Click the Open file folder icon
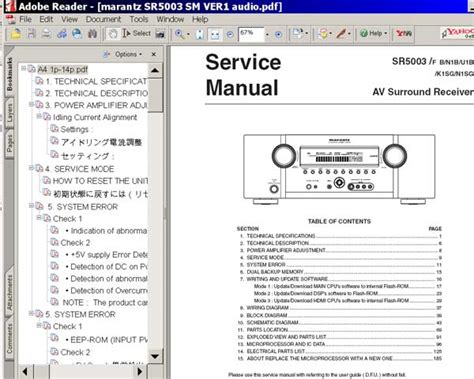Image resolution: width=474 pixels, height=379 pixels. coord(15,34)
